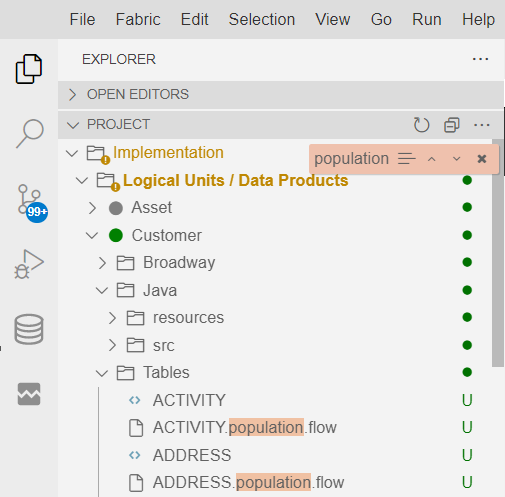Expand the Asset logical unit
This screenshot has width=505, height=497.
click(92, 208)
